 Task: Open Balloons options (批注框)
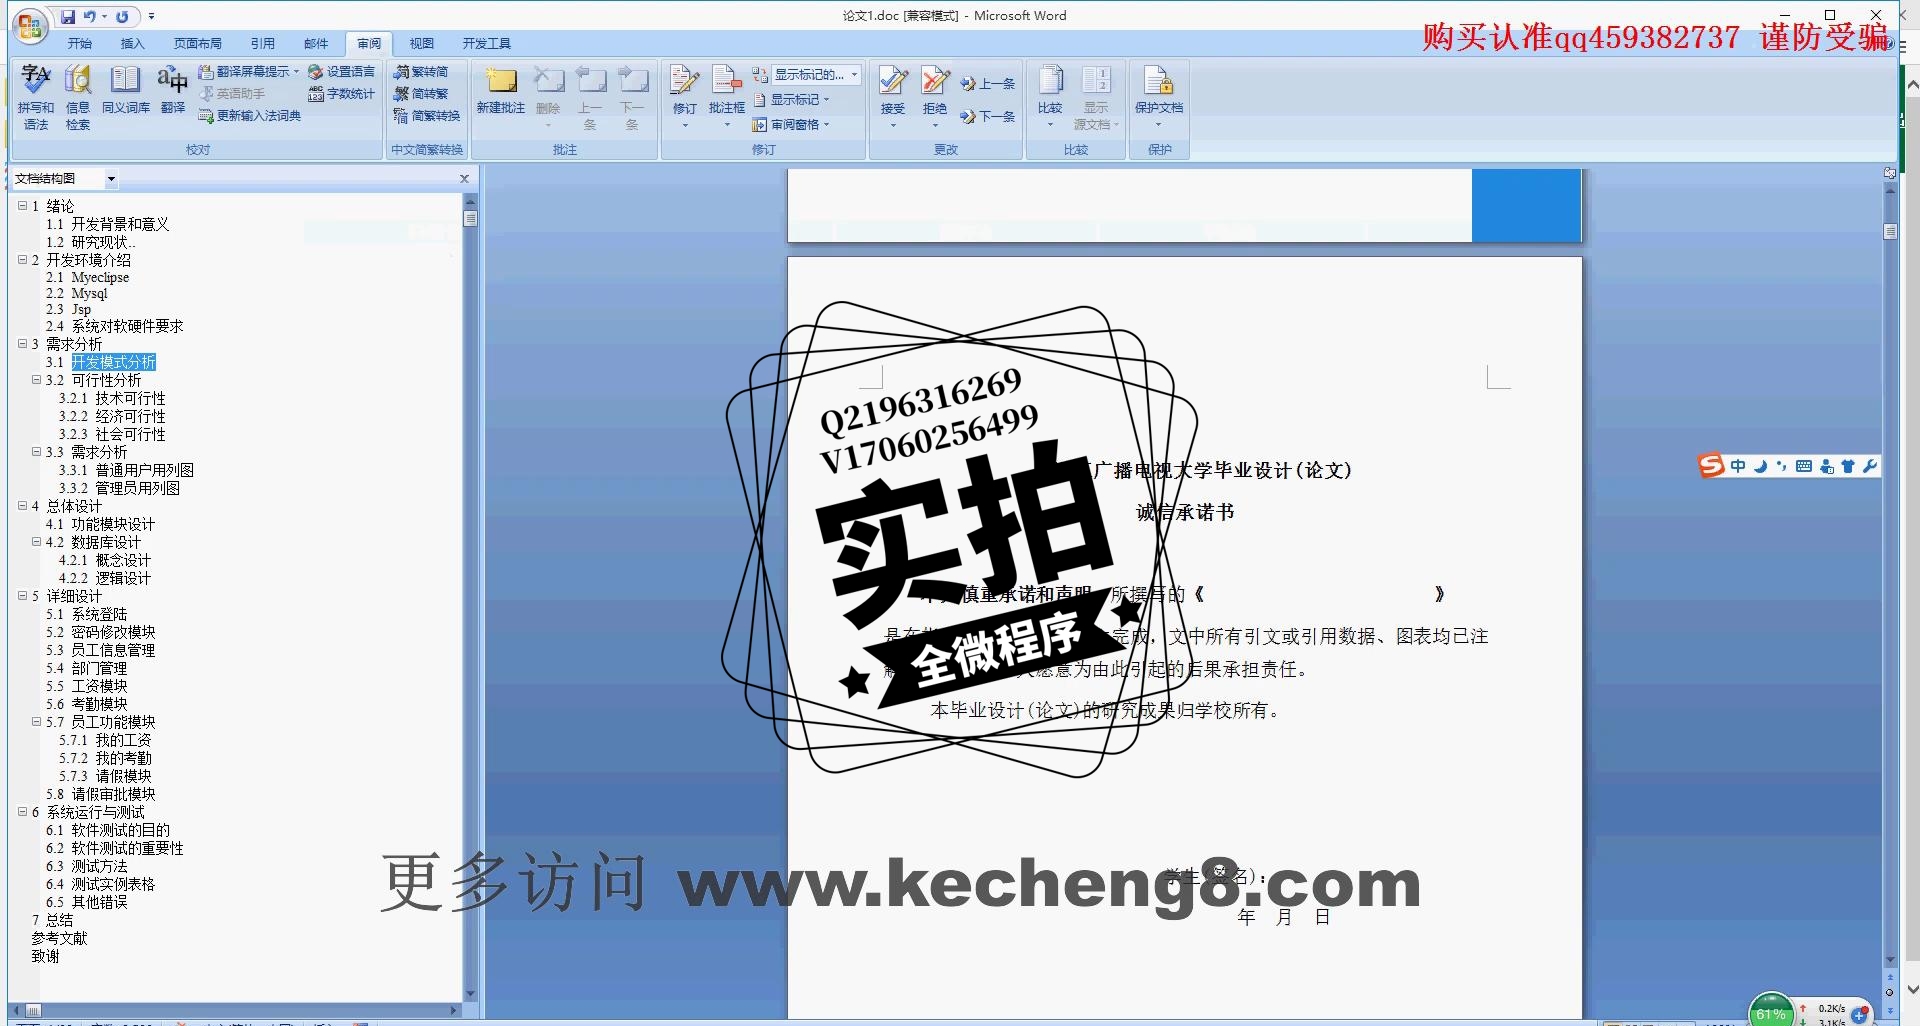coord(727,97)
